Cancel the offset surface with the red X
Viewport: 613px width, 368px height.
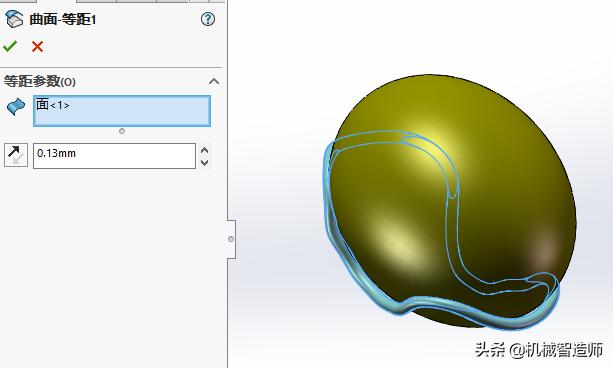coord(38,47)
